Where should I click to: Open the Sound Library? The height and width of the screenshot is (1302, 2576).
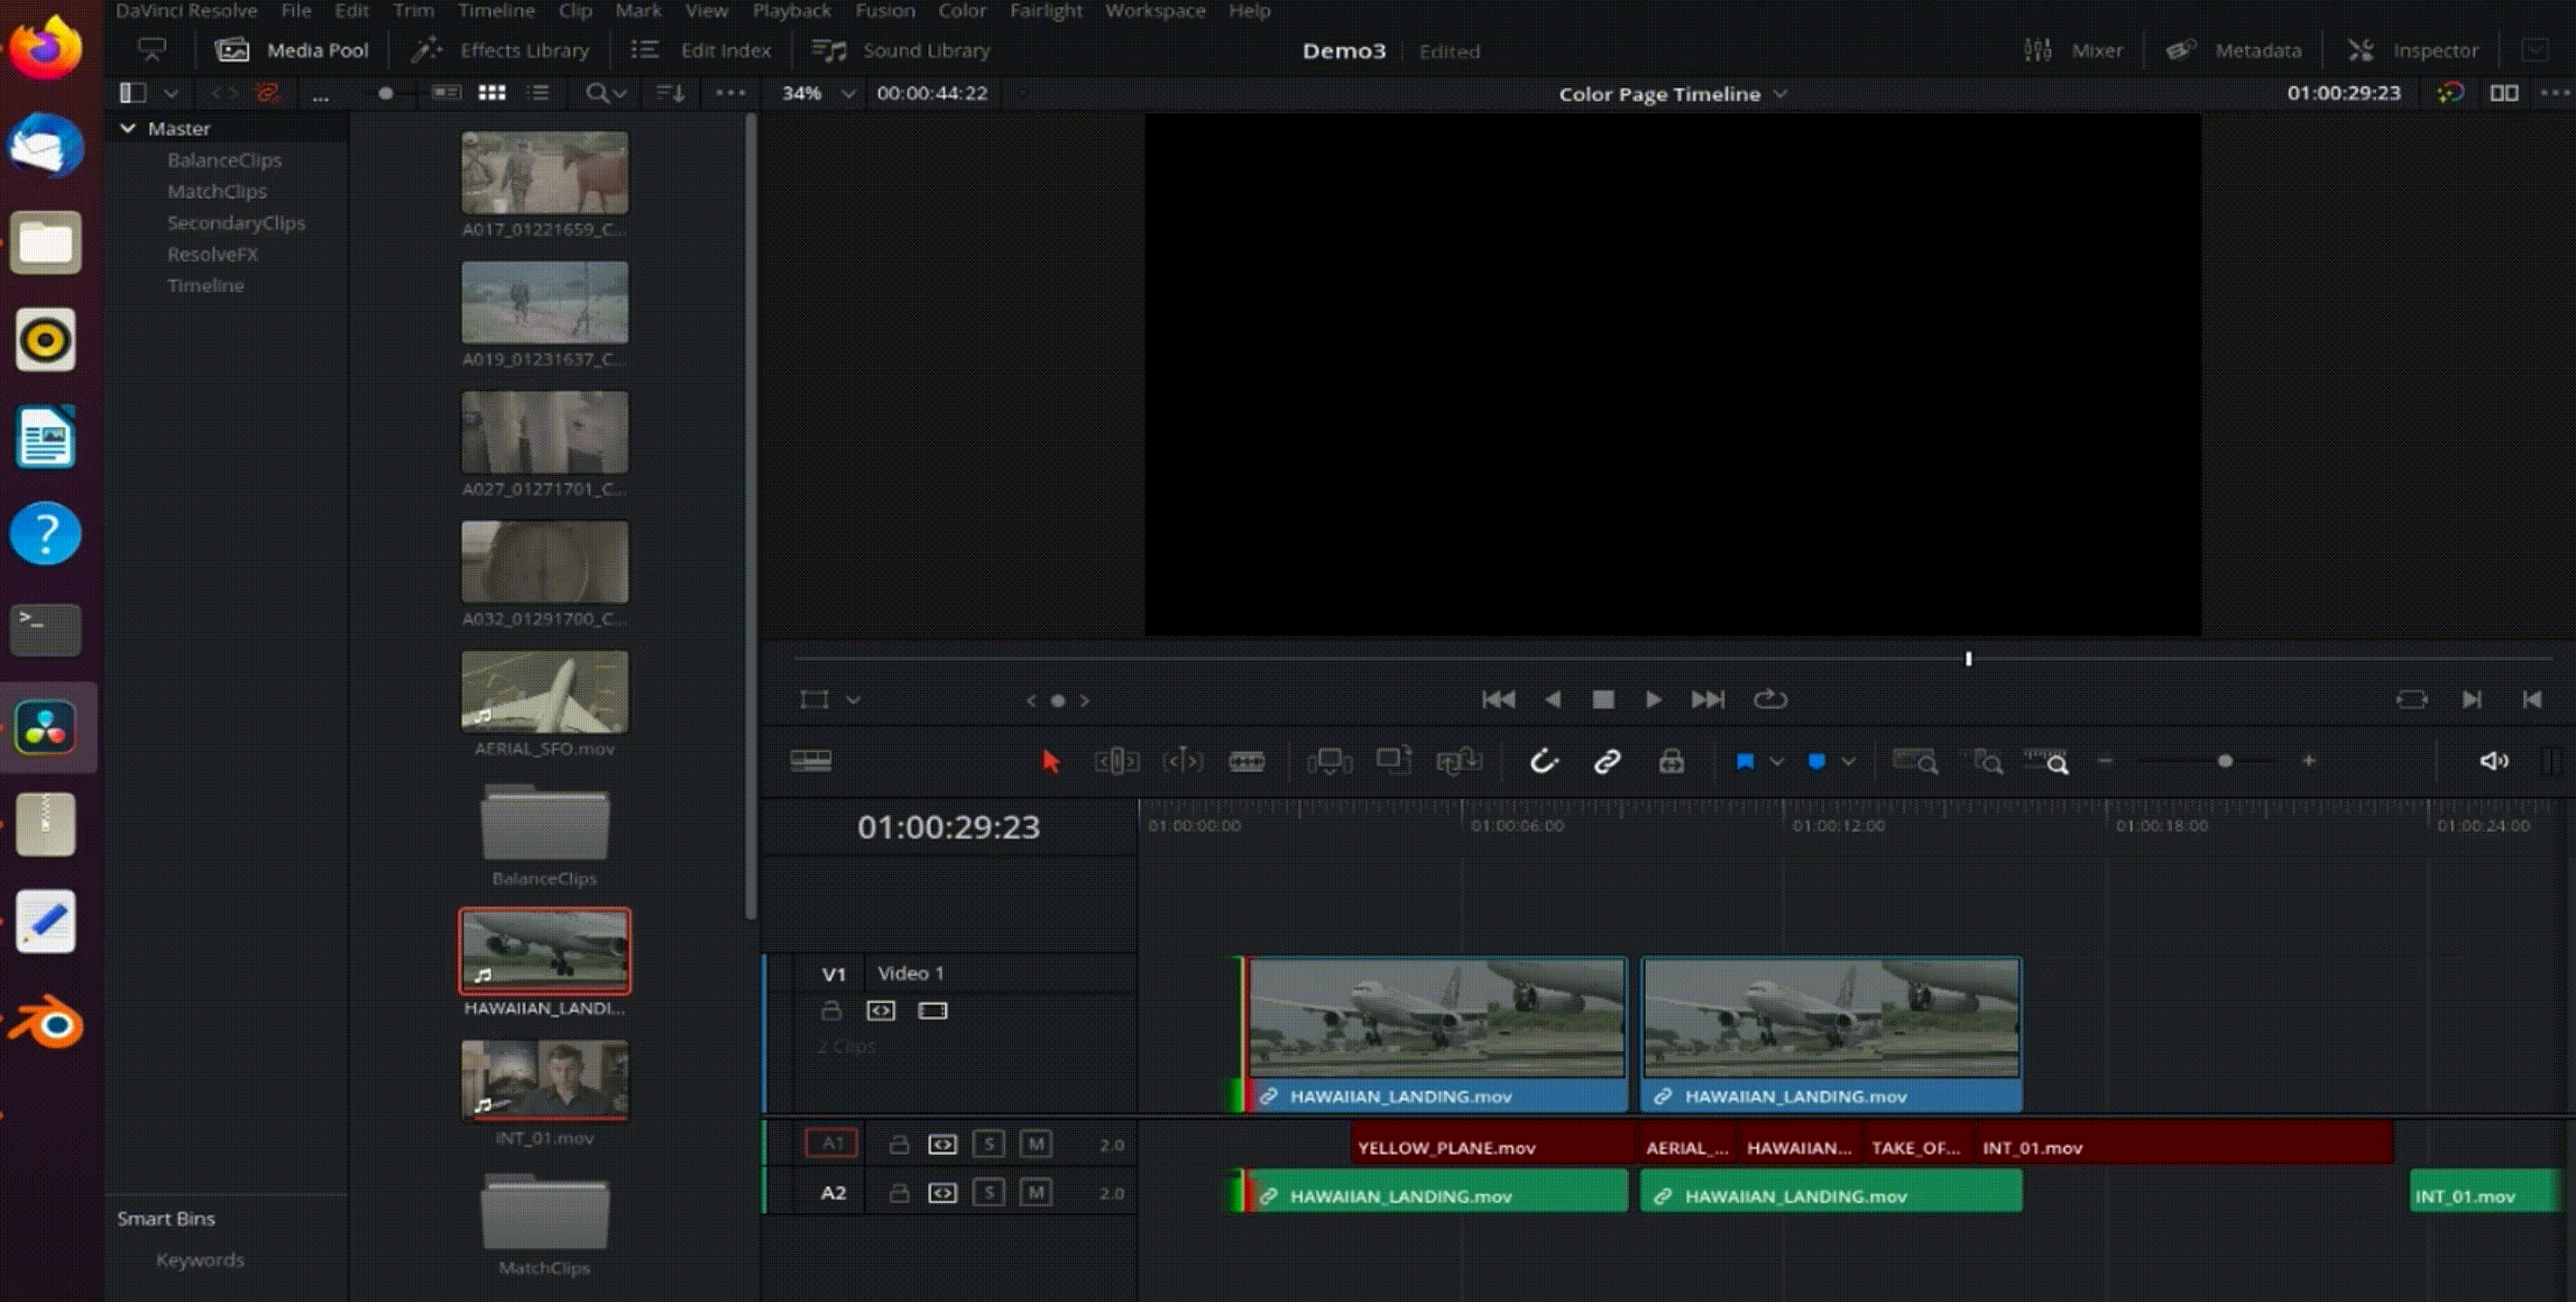click(898, 50)
